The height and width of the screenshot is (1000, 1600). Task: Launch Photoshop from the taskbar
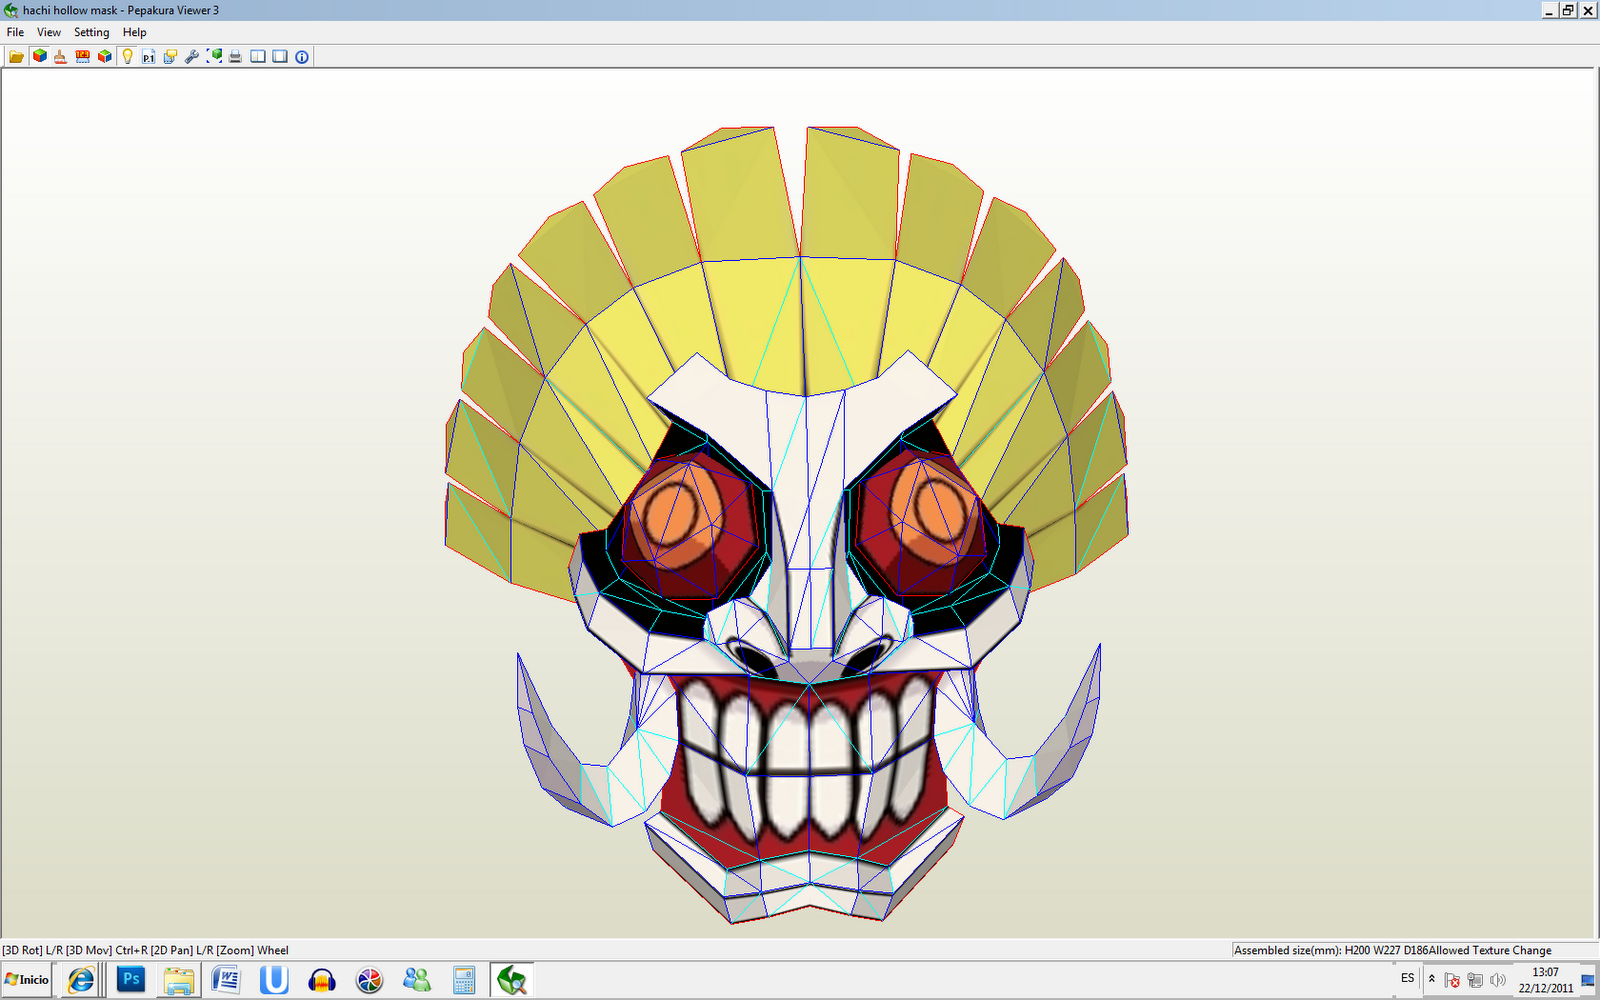click(x=130, y=980)
